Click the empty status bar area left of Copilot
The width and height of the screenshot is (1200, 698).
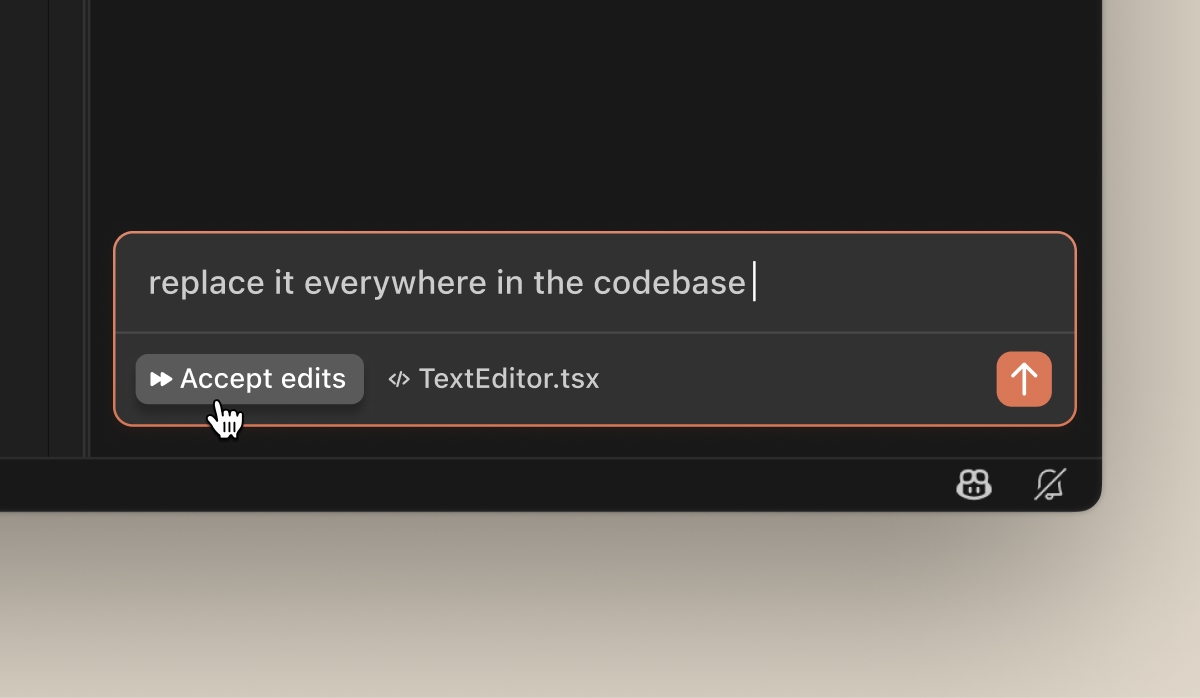(500, 486)
